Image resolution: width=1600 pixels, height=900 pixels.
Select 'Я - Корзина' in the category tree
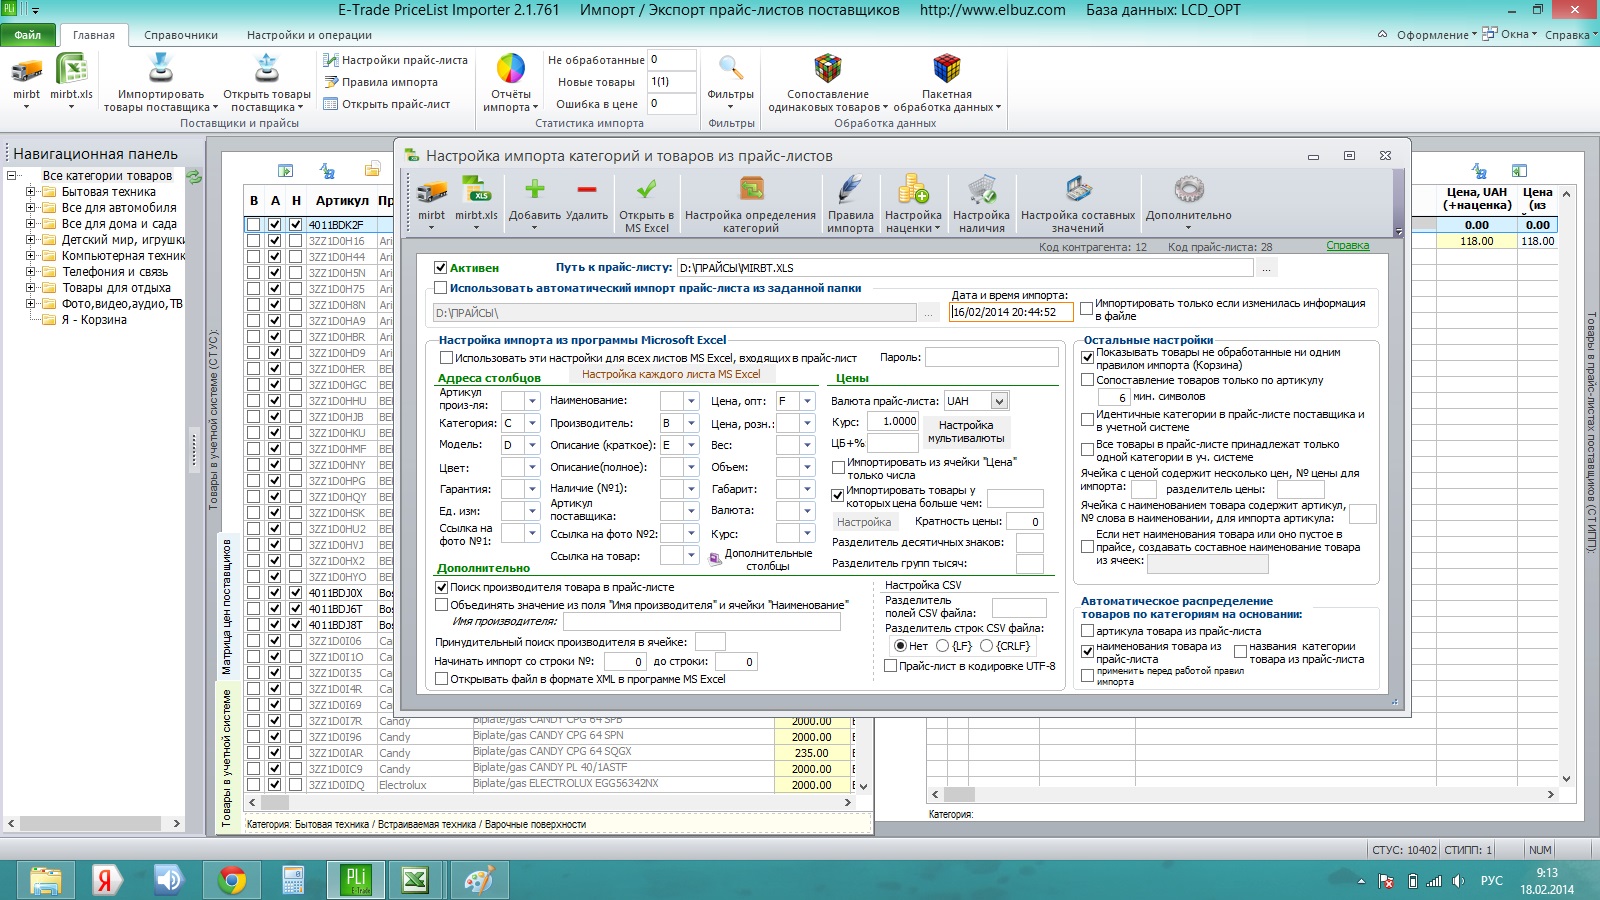pyautogui.click(x=94, y=320)
